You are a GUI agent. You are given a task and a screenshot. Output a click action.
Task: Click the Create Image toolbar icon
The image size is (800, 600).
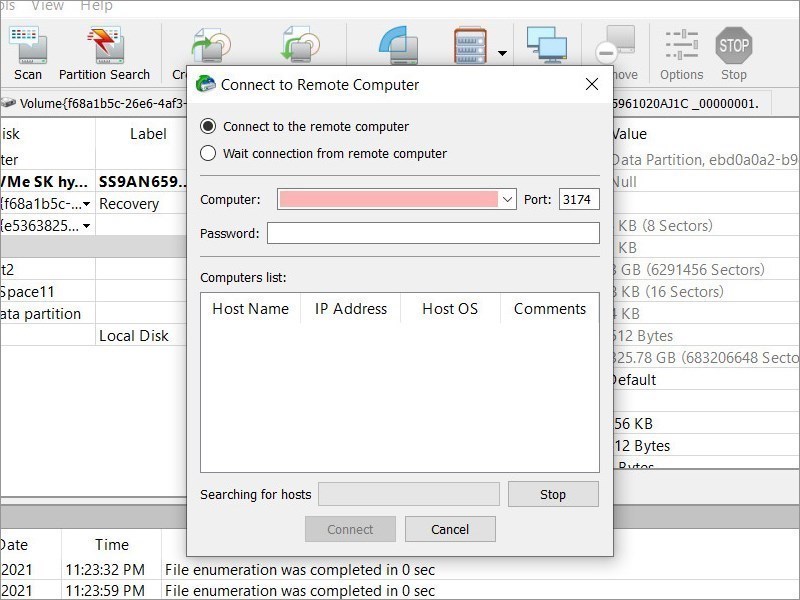click(210, 46)
